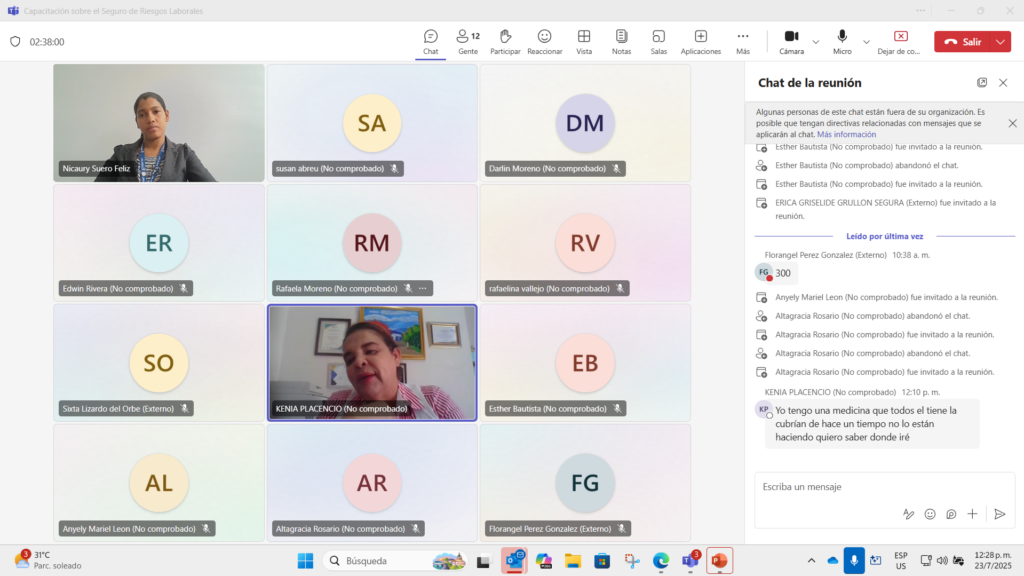Open the emoji picker in the chat compose box
This screenshot has width=1024, height=576.
(x=930, y=514)
